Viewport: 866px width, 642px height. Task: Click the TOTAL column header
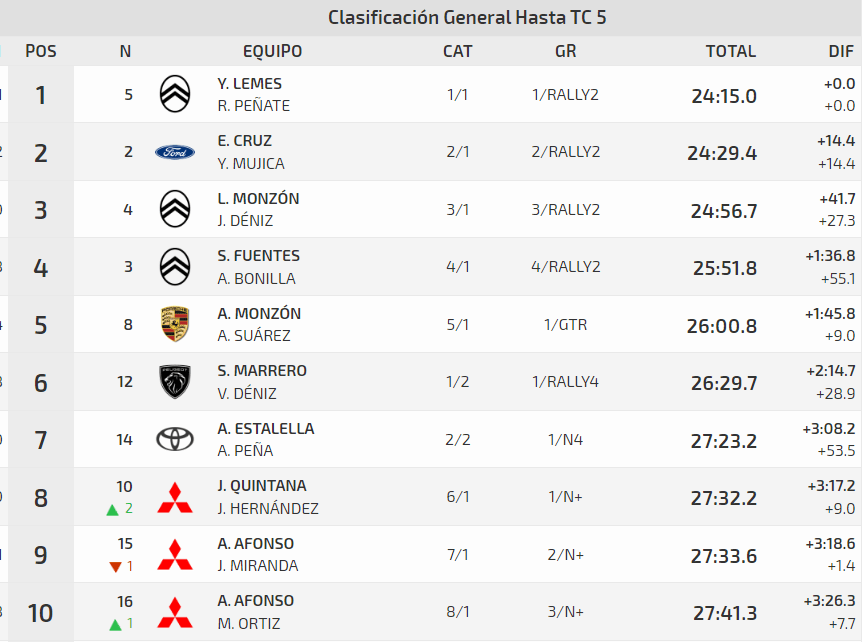coord(730,51)
